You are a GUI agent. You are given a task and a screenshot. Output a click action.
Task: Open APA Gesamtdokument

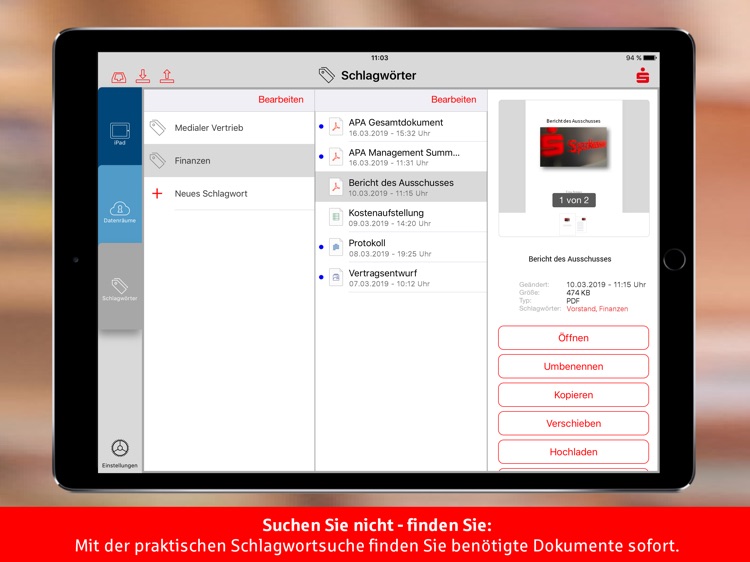tap(401, 127)
